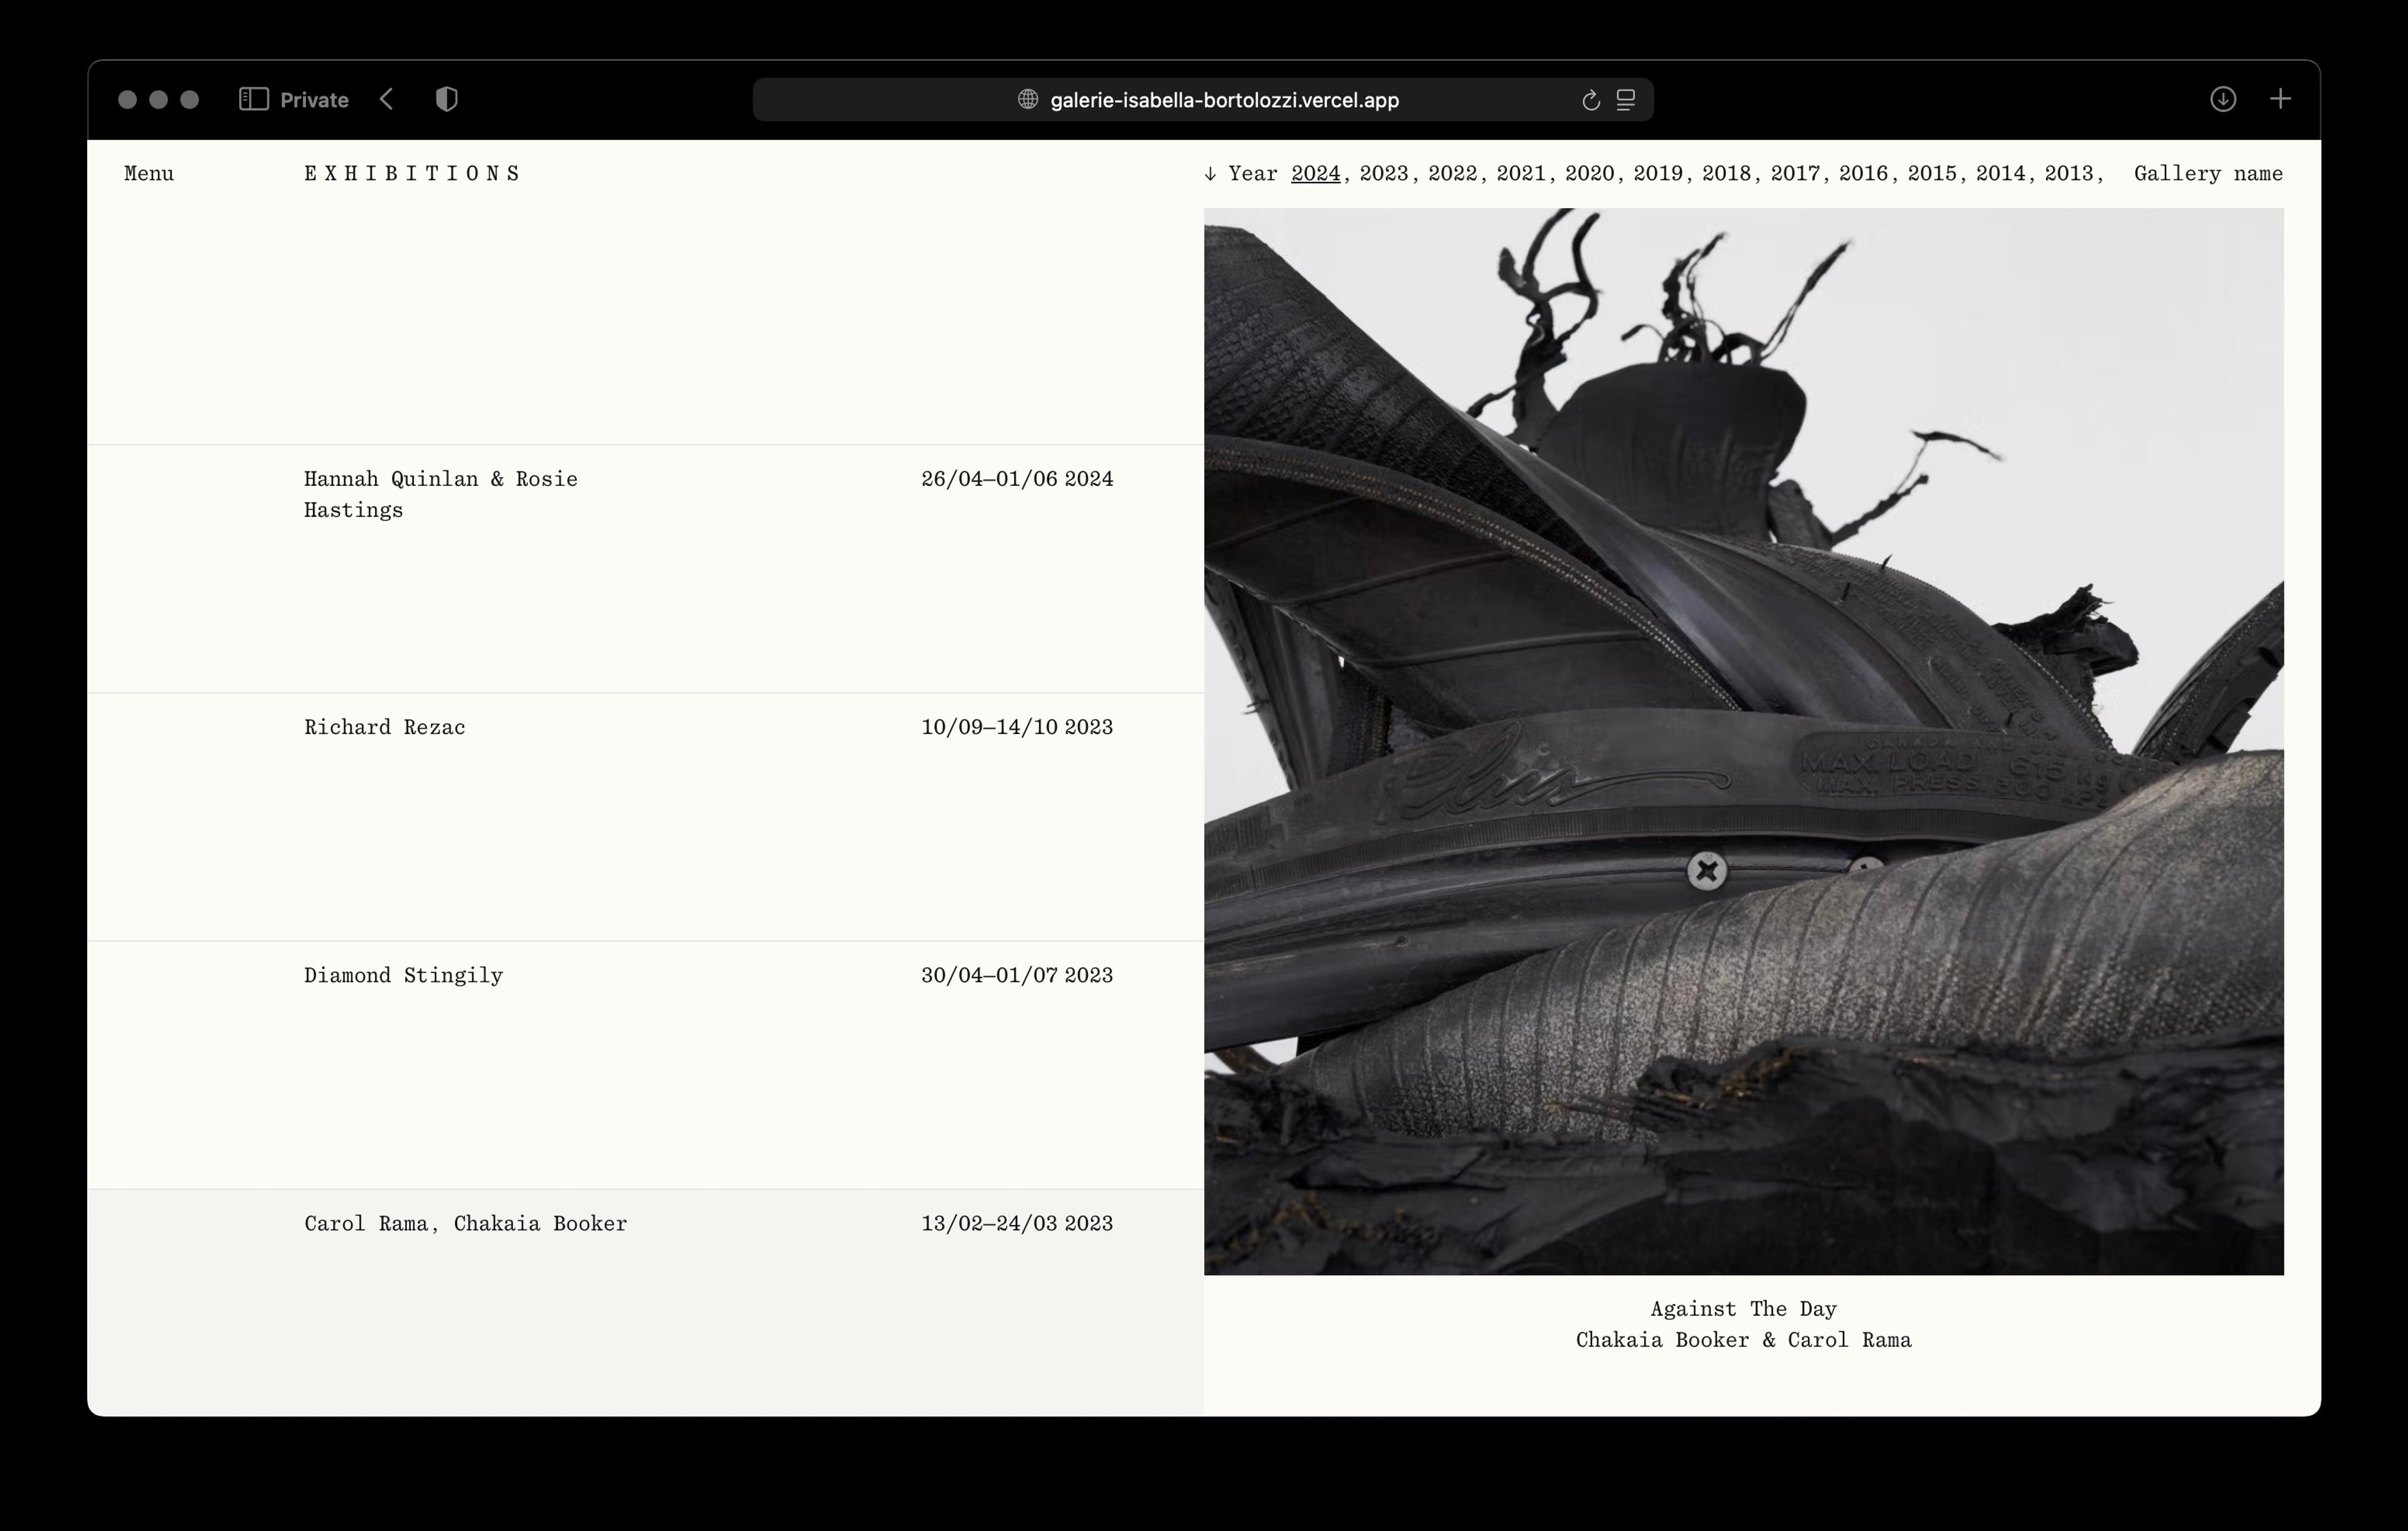Open the Richard Rezac exhibition row
2408x1531 pixels.
coord(385,727)
